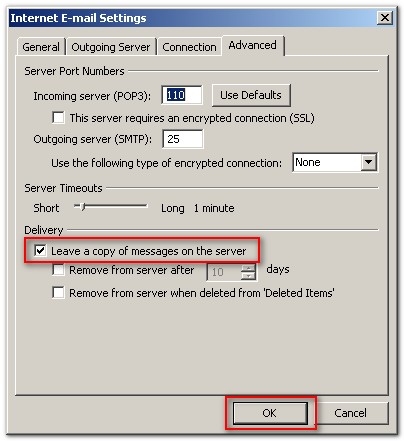Viewport: 404px width, 441px height.
Task: Open the encrypted connection type dropdown
Action: (335, 162)
